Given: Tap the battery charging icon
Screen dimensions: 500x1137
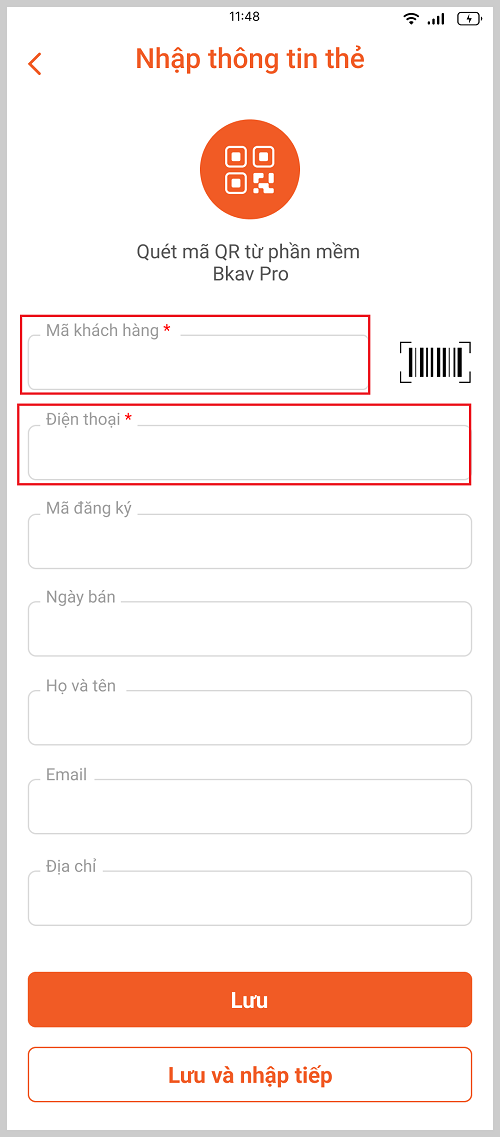Looking at the screenshot, I should tap(469, 20).
